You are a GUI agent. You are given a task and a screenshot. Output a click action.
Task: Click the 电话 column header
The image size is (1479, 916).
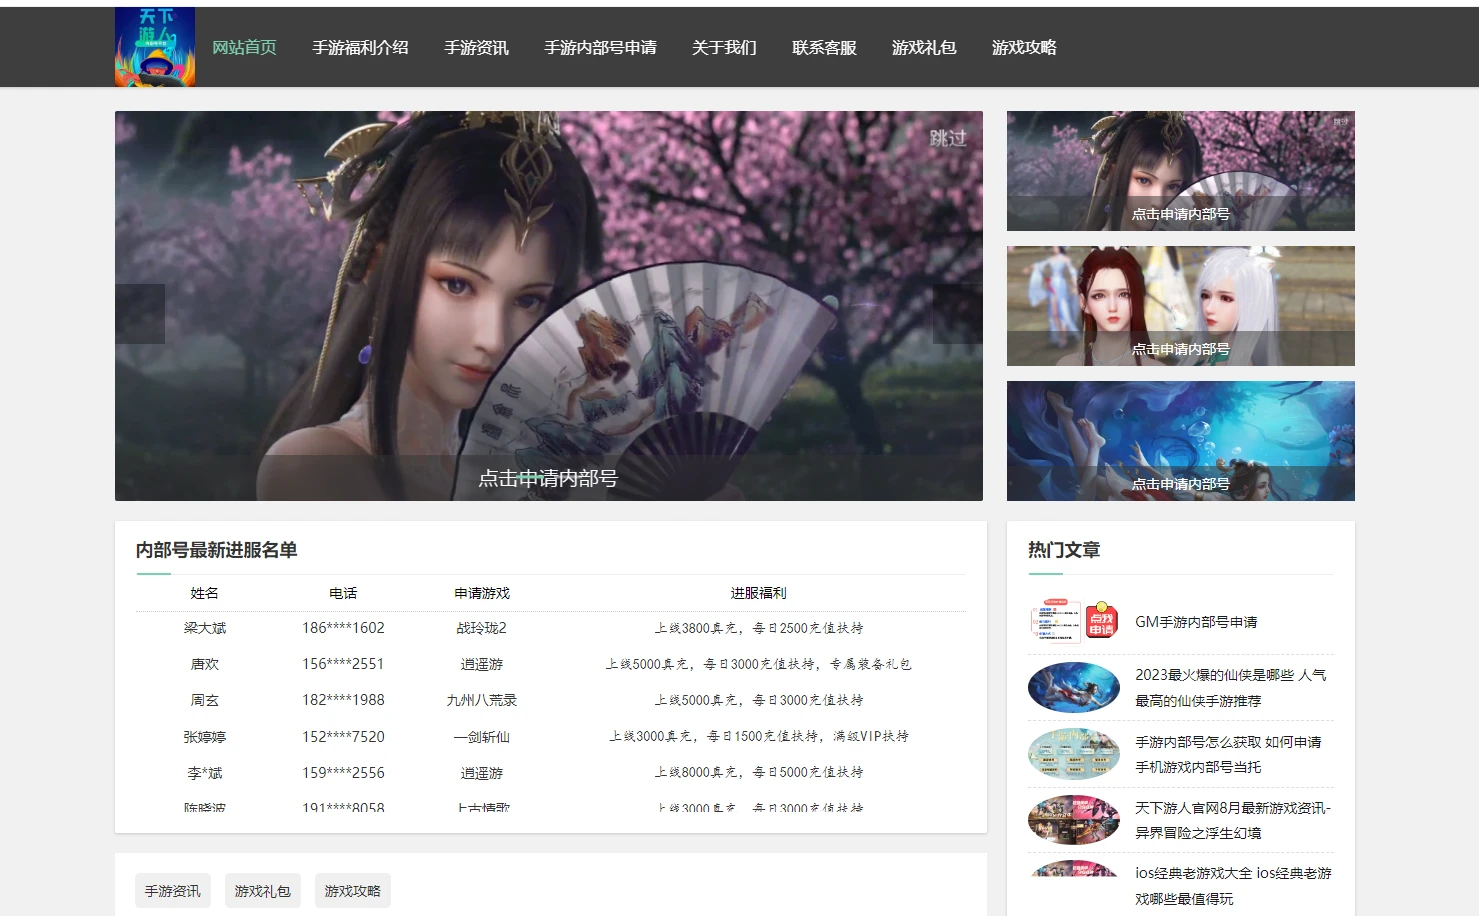(343, 593)
